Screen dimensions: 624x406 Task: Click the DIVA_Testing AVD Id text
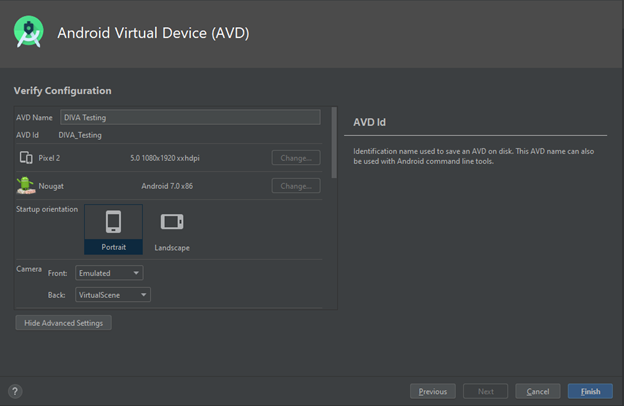pyautogui.click(x=80, y=135)
